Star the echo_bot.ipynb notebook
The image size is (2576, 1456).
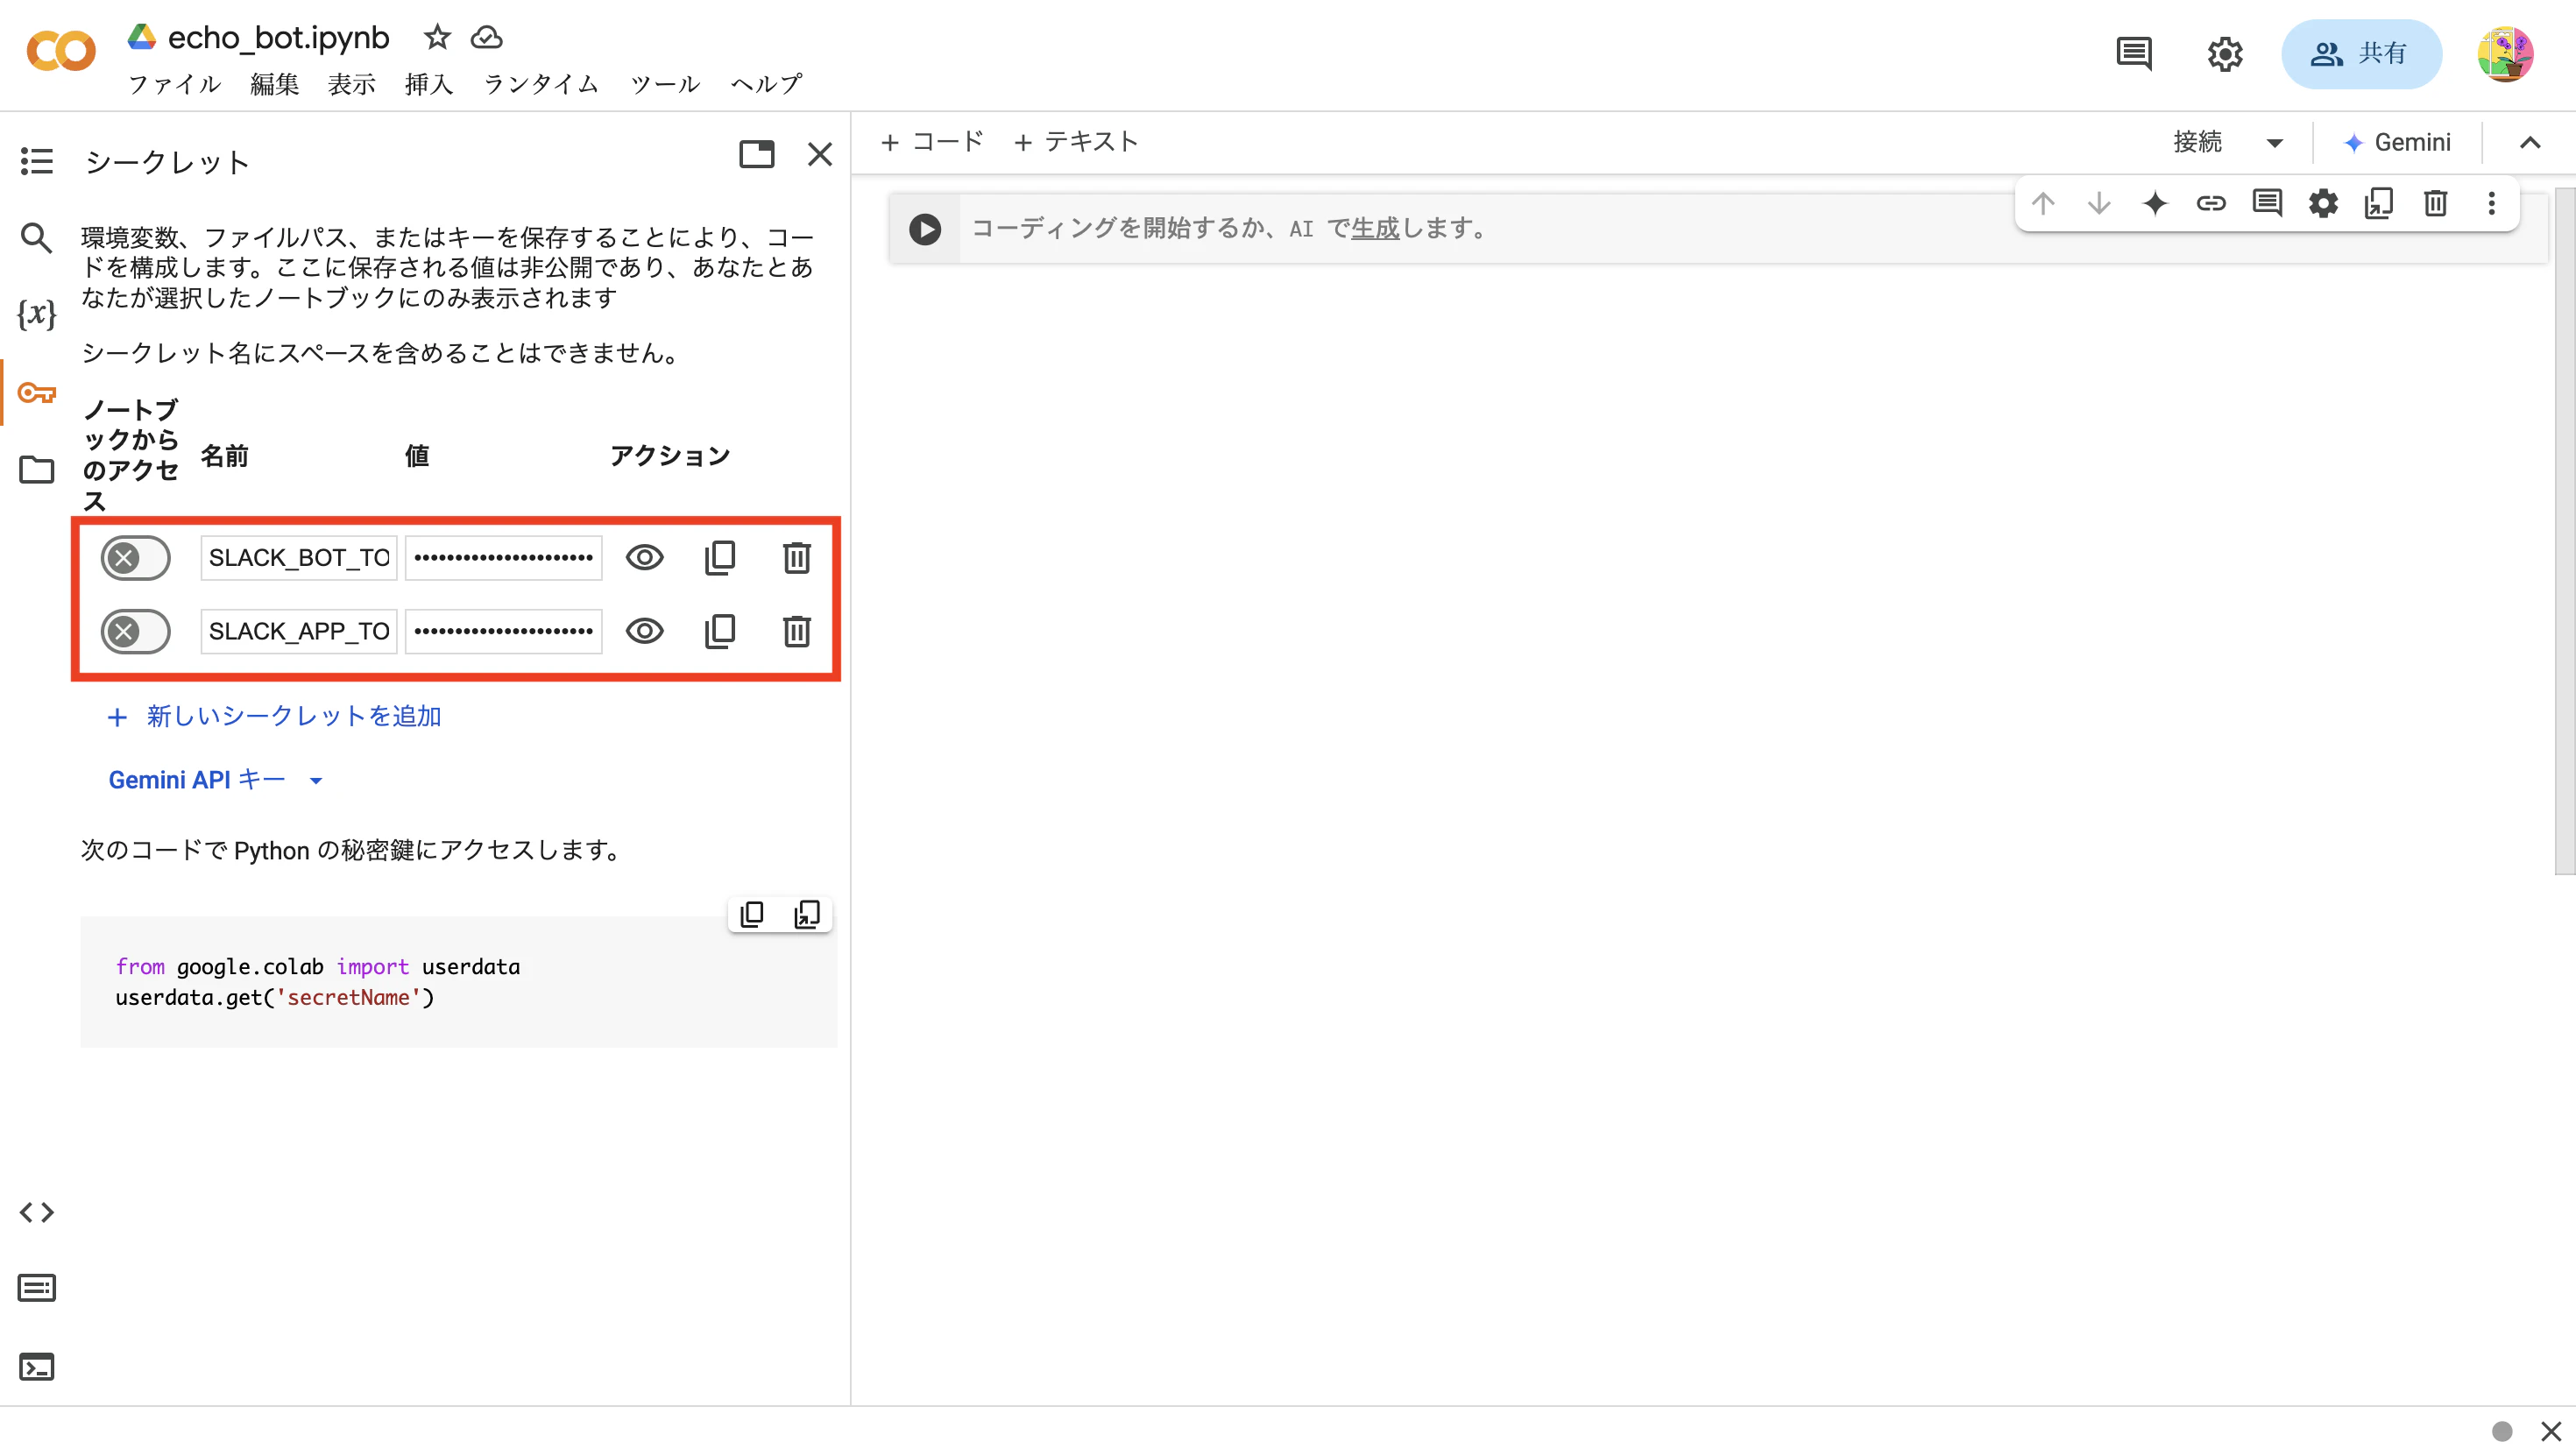pyautogui.click(x=437, y=37)
